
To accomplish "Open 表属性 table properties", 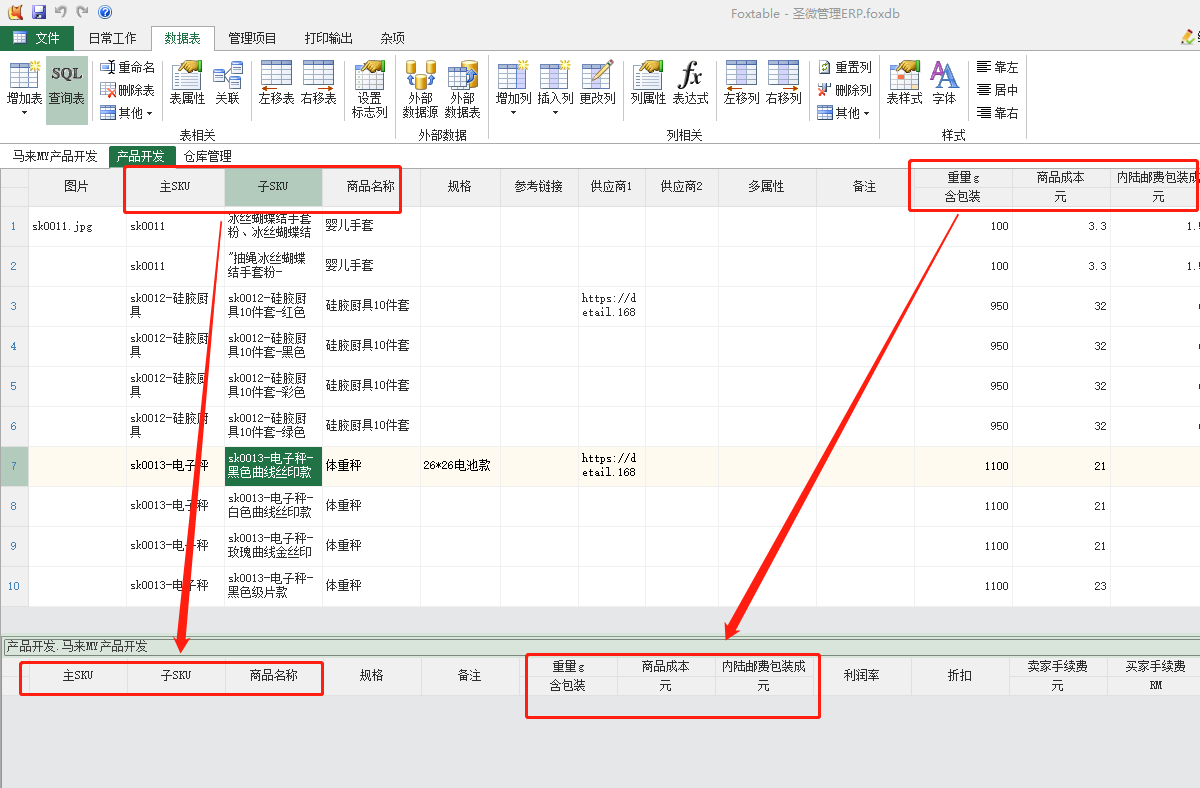I will [x=187, y=83].
